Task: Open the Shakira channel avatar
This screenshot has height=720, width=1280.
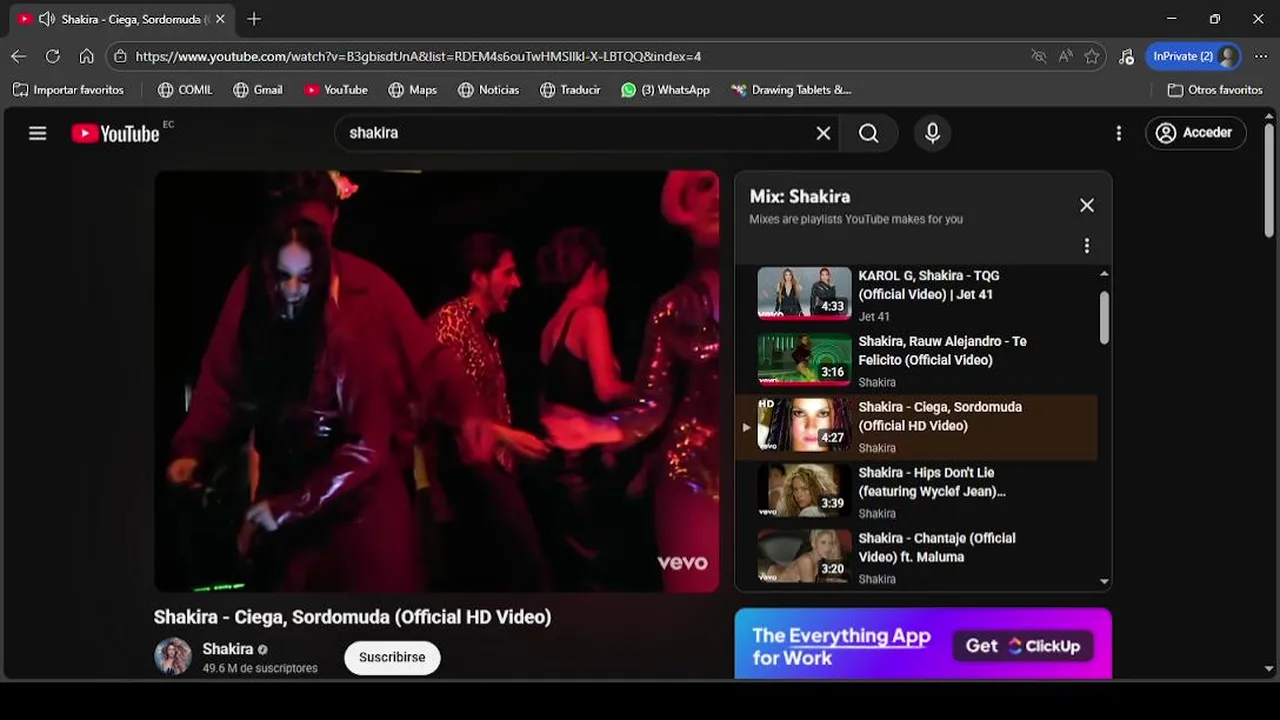Action: (172, 657)
